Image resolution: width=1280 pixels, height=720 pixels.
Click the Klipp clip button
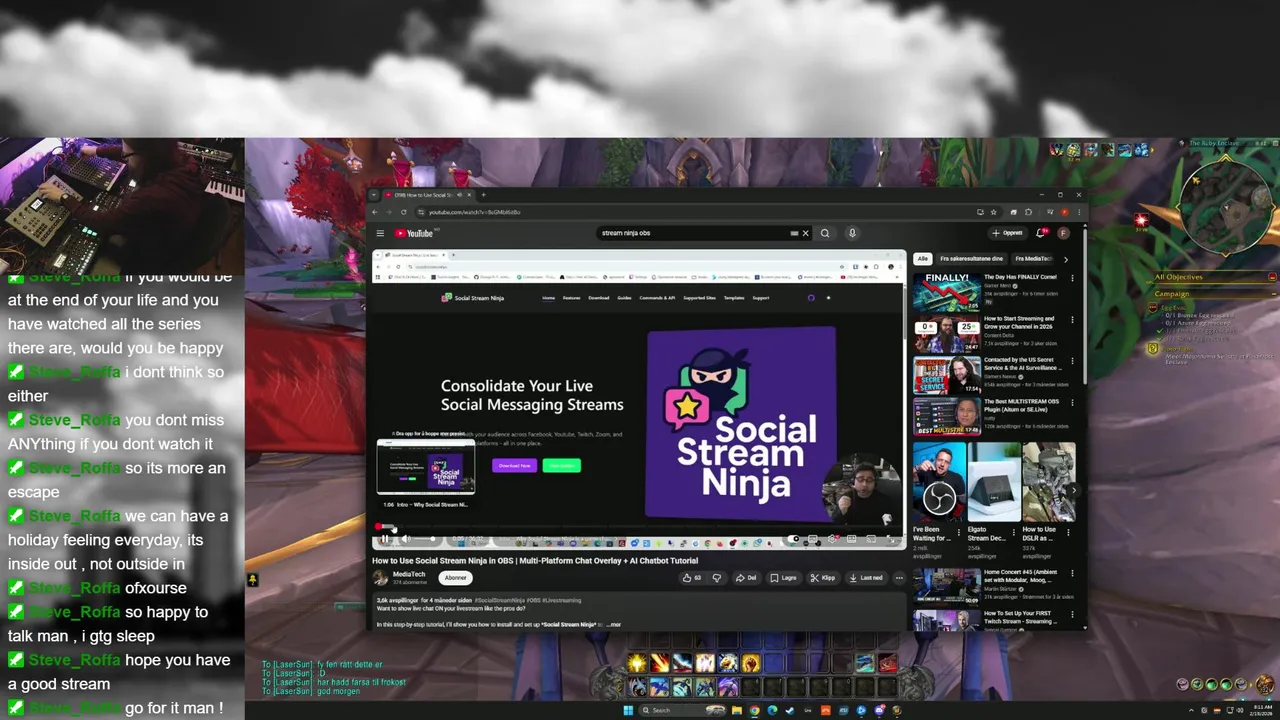click(x=823, y=578)
